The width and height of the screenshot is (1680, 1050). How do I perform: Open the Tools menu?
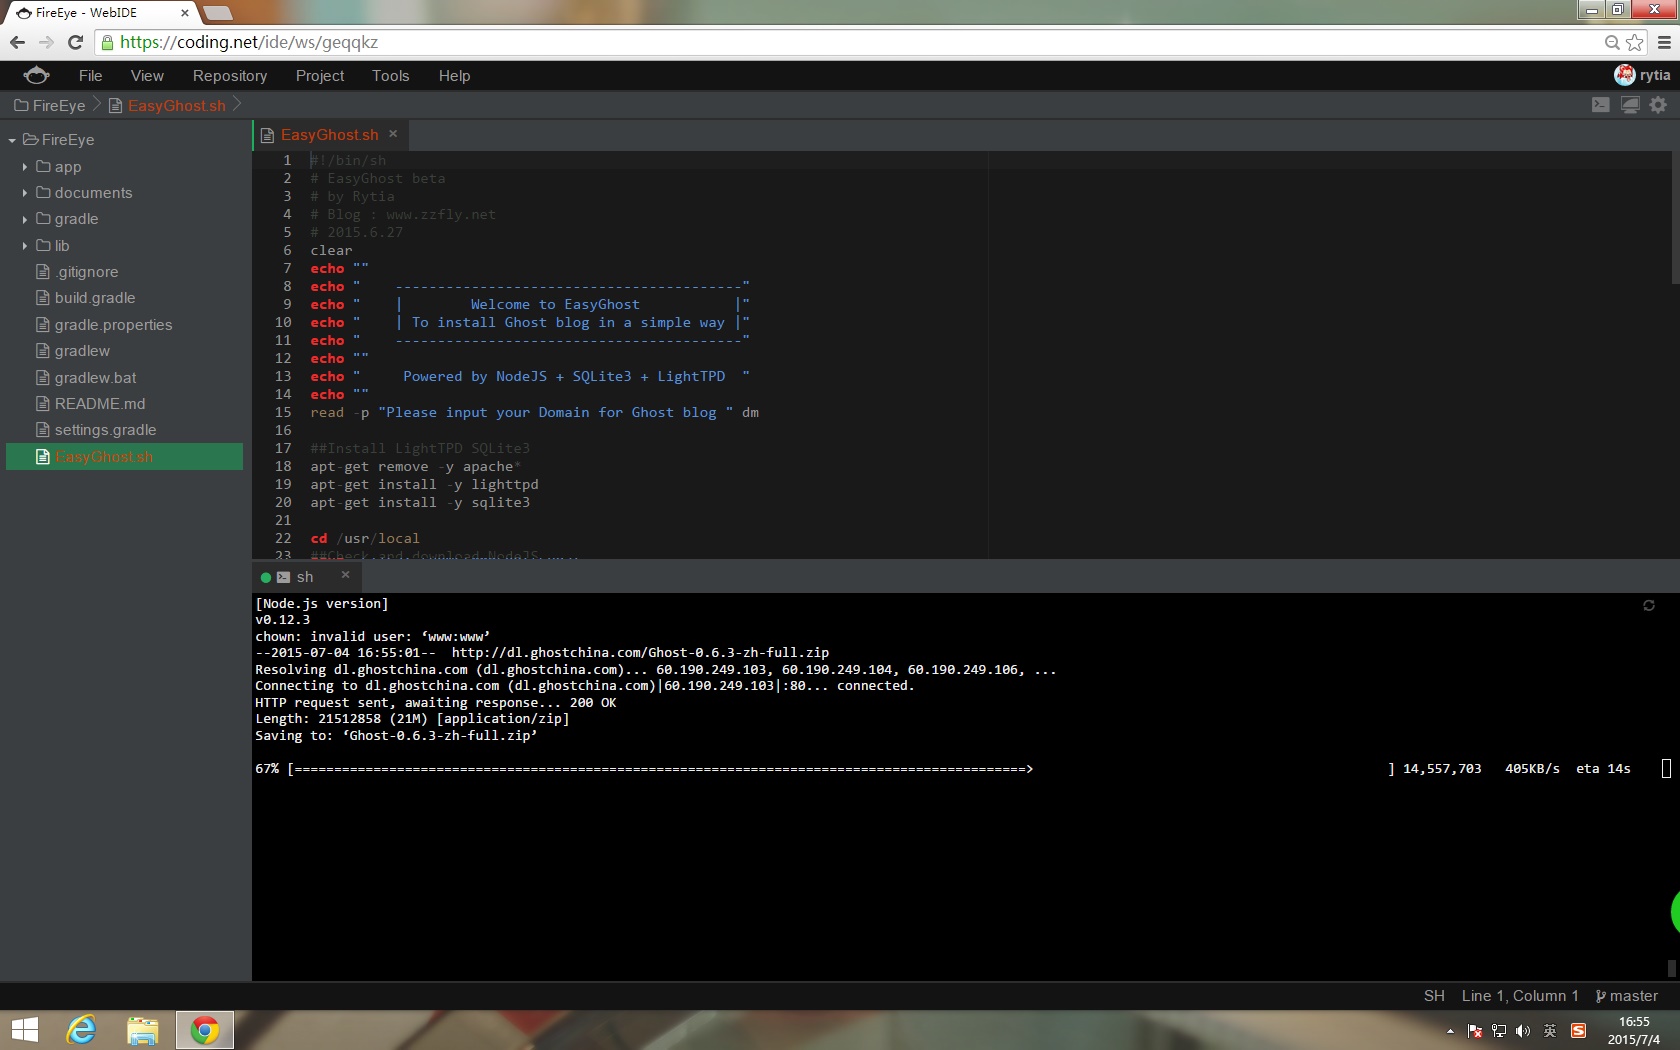pyautogui.click(x=391, y=76)
